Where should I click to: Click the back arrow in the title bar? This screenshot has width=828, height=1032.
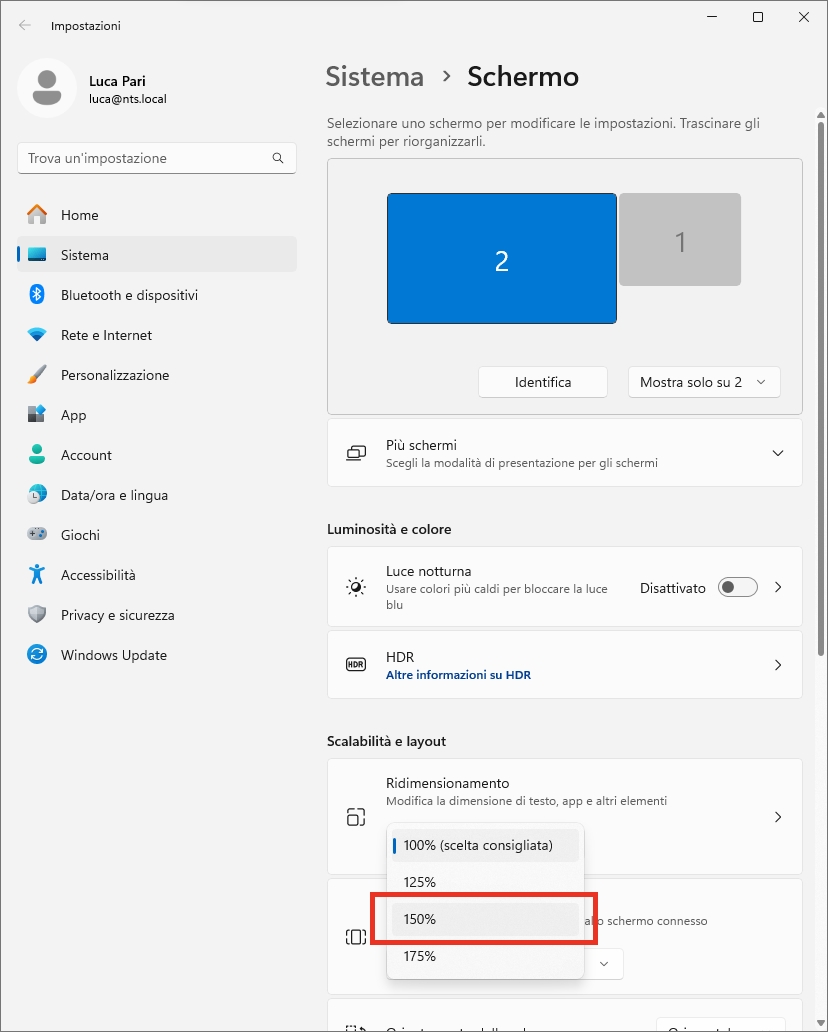click(x=25, y=25)
